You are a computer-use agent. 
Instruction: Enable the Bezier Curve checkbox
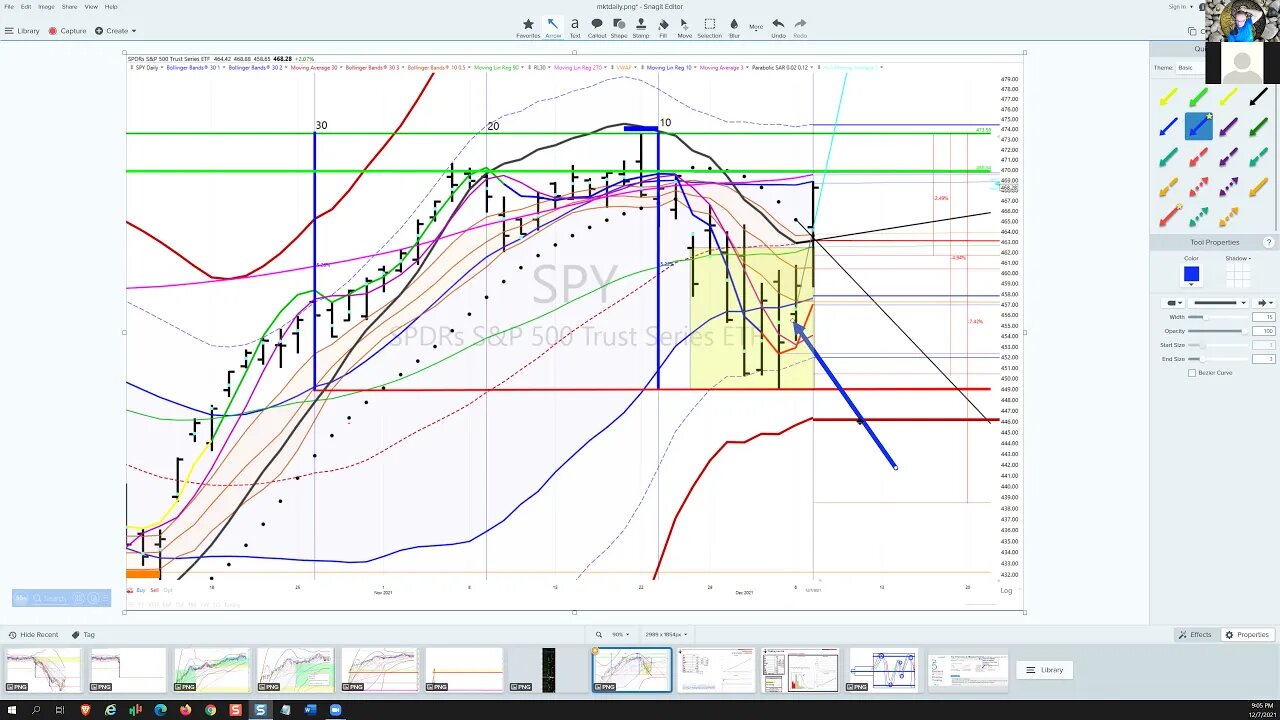point(1192,373)
